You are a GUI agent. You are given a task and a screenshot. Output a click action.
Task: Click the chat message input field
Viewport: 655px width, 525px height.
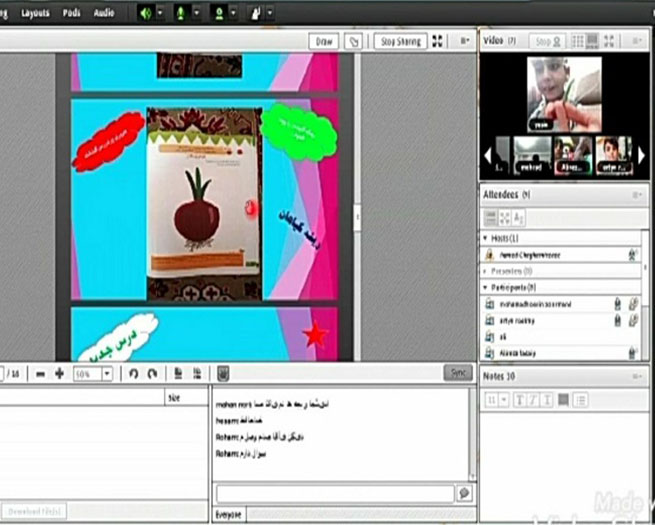click(334, 494)
